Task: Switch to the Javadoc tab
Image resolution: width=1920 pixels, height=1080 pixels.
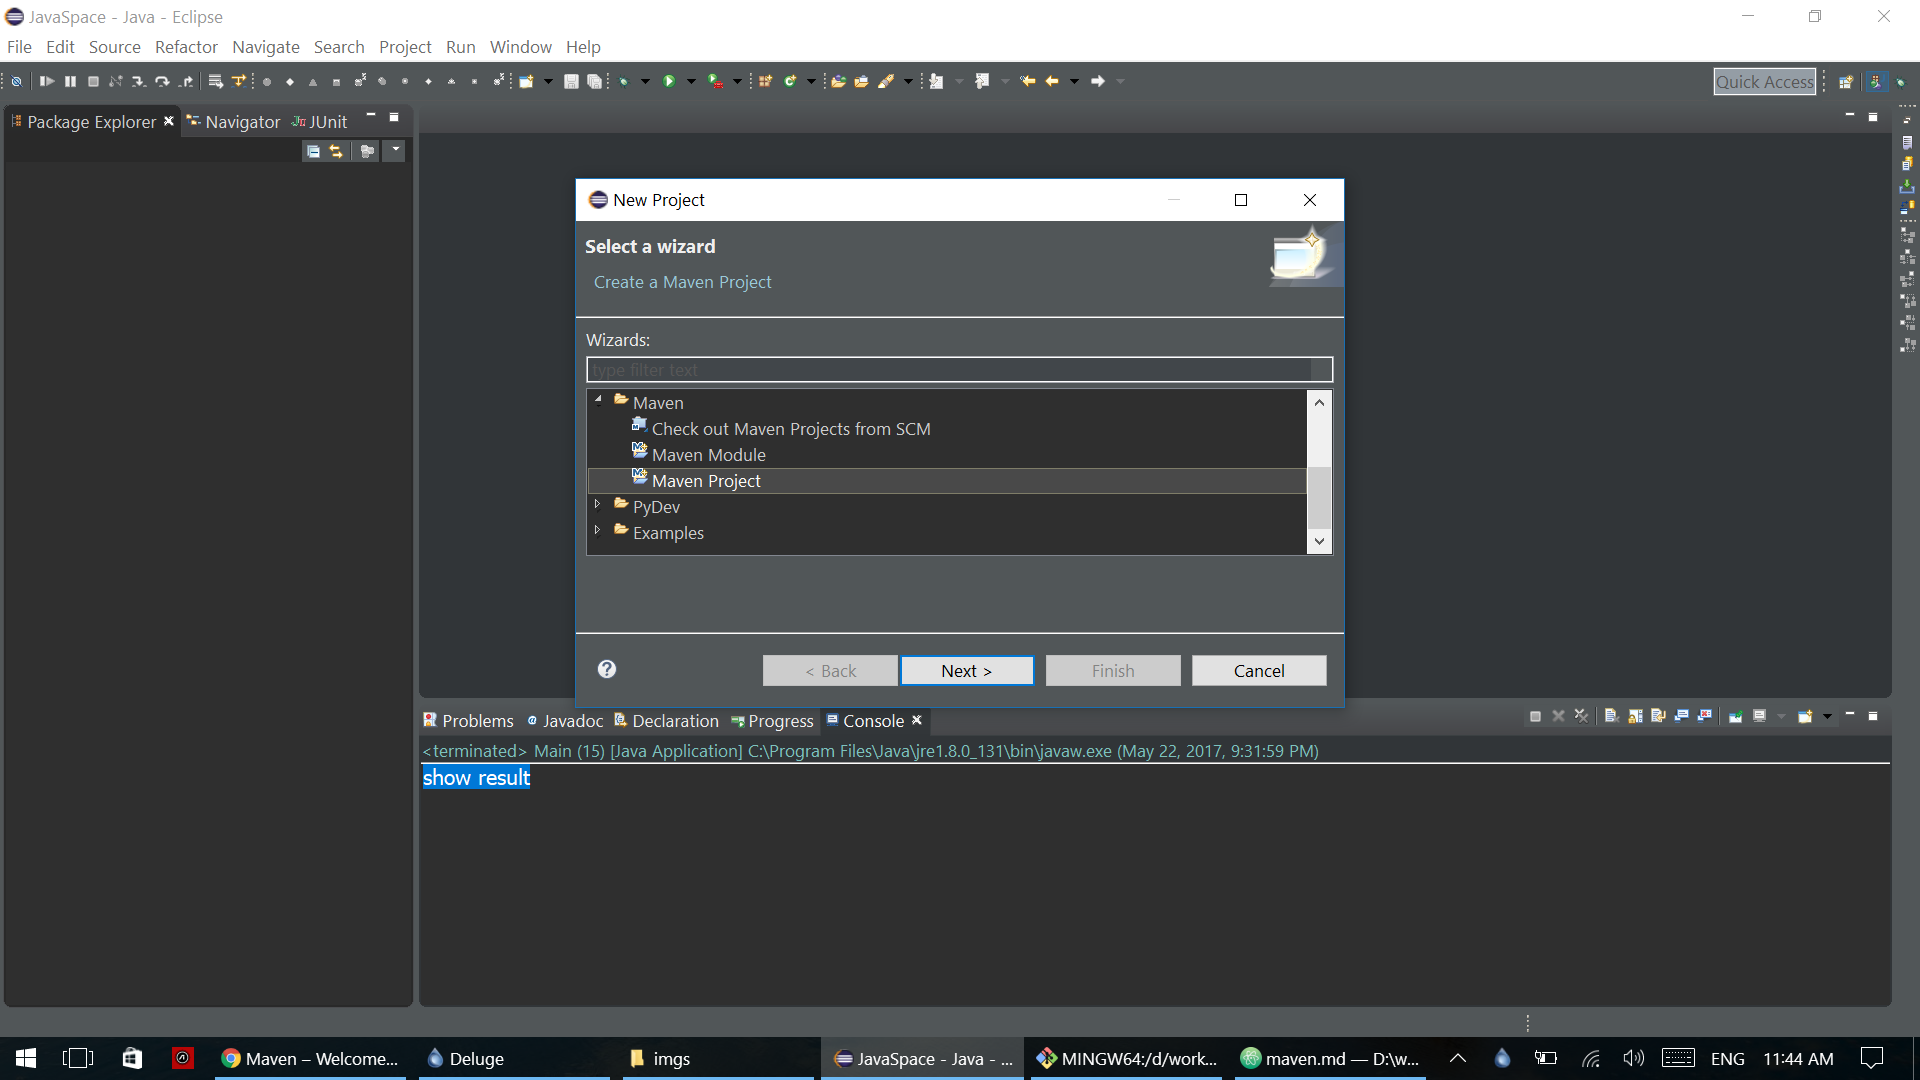Action: tap(565, 721)
